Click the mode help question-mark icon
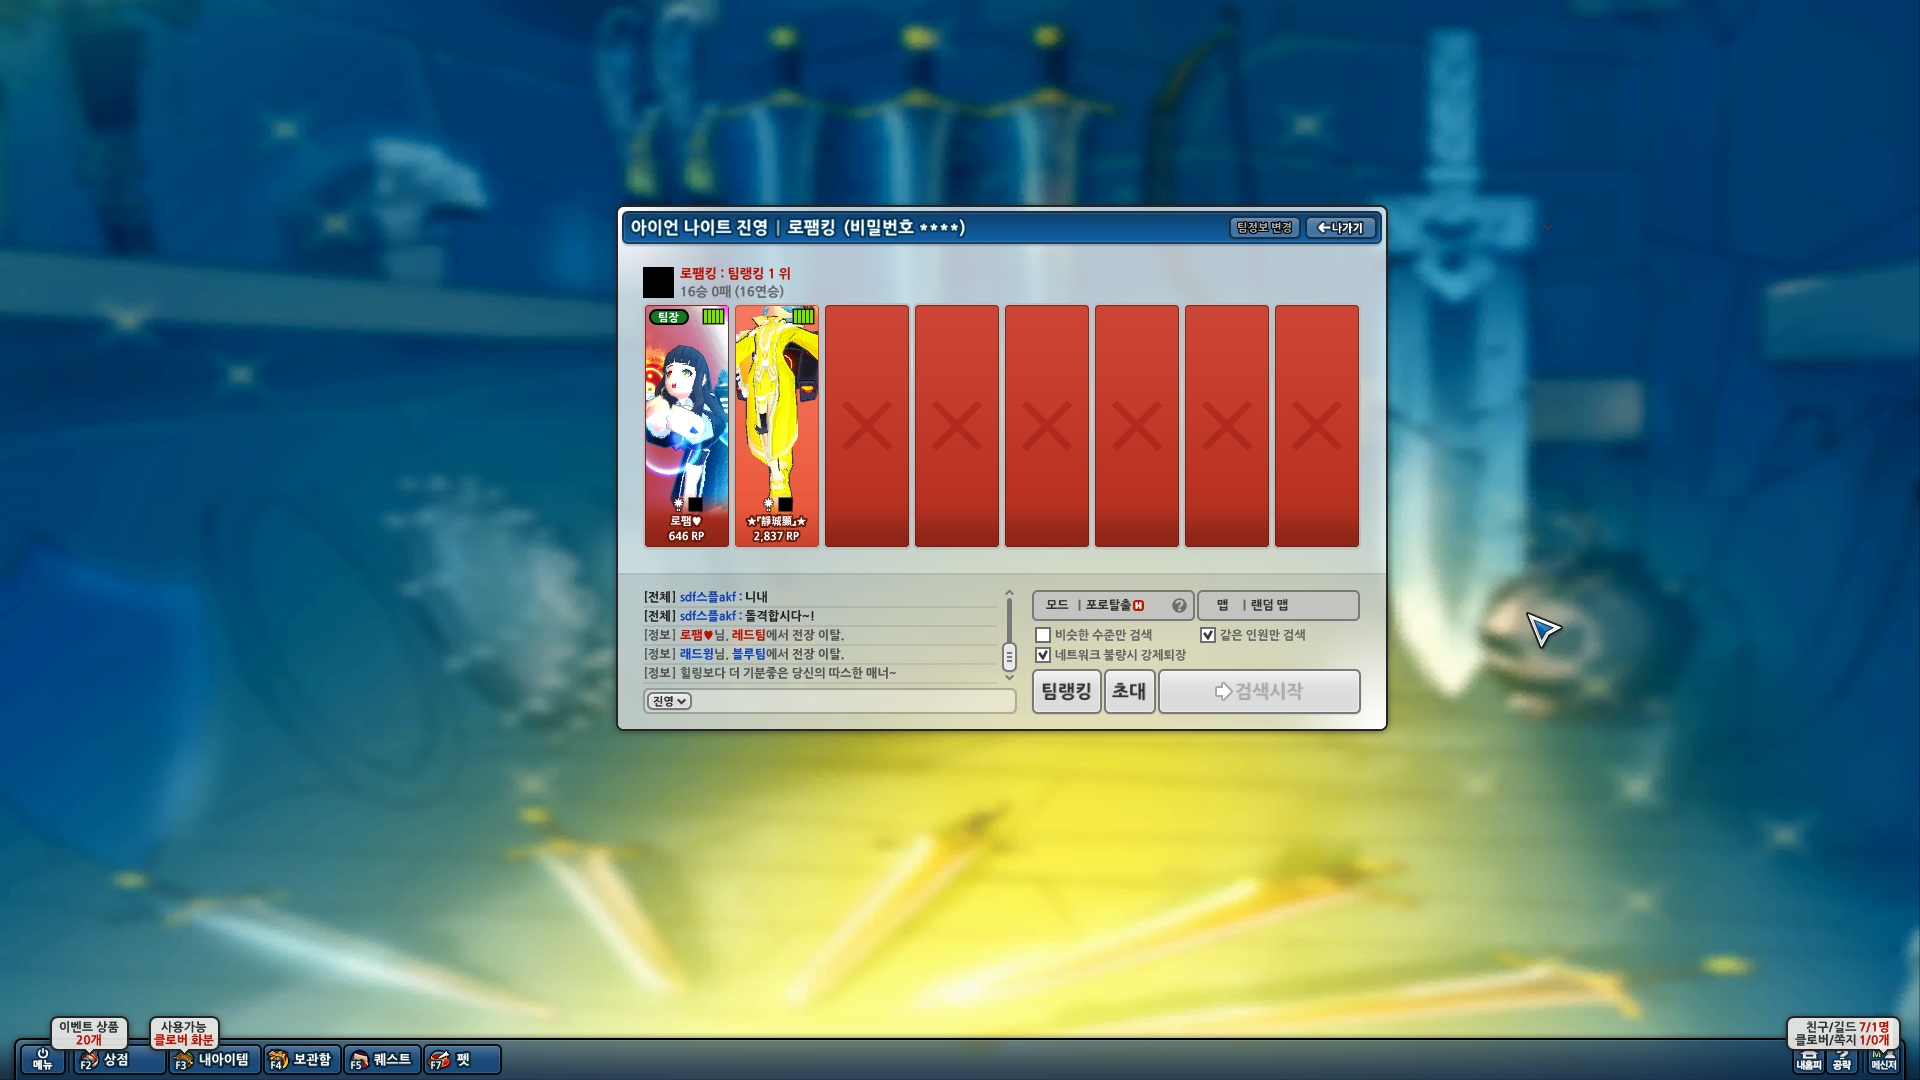Viewport: 1920px width, 1080px height. click(x=1179, y=605)
